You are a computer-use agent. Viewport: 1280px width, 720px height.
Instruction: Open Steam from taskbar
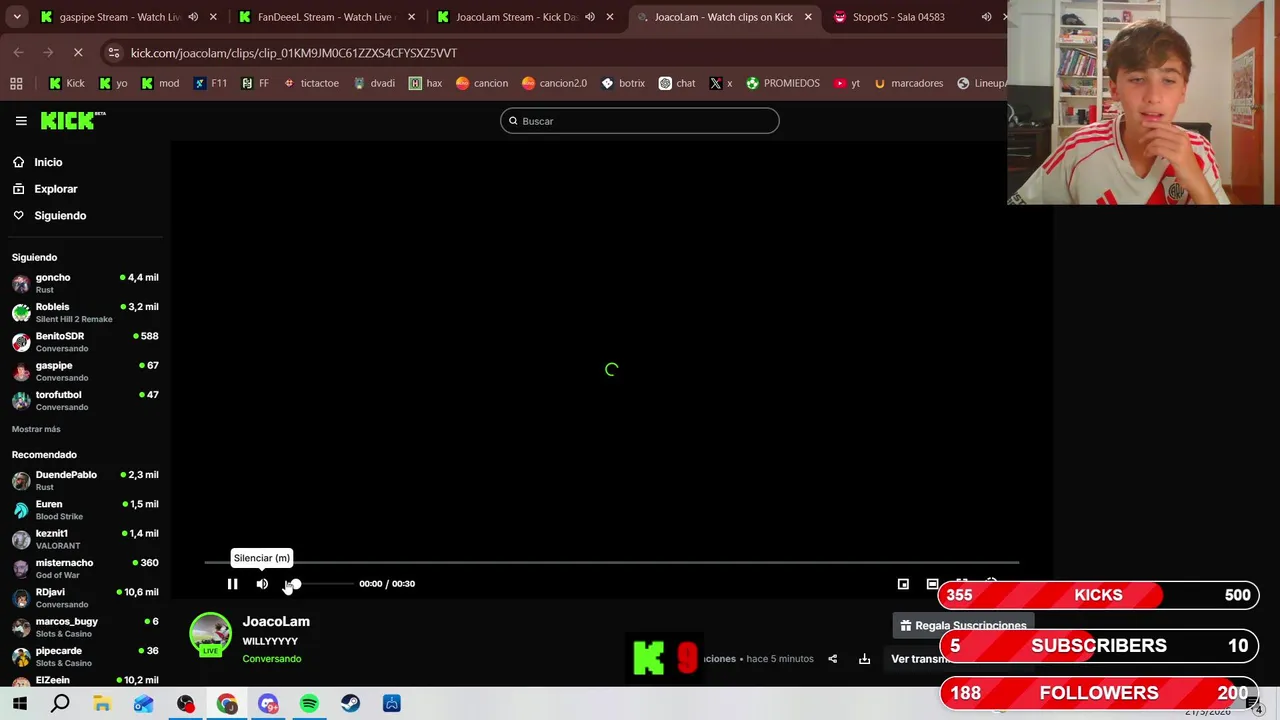[350, 704]
